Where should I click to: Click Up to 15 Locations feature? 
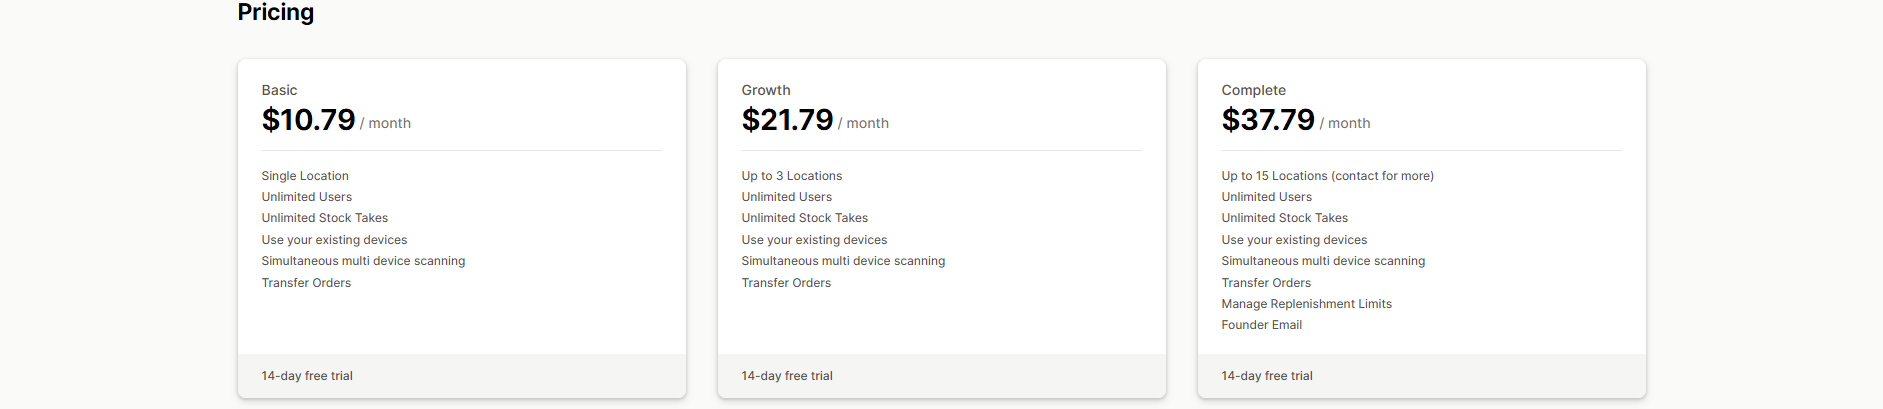pos(1327,176)
